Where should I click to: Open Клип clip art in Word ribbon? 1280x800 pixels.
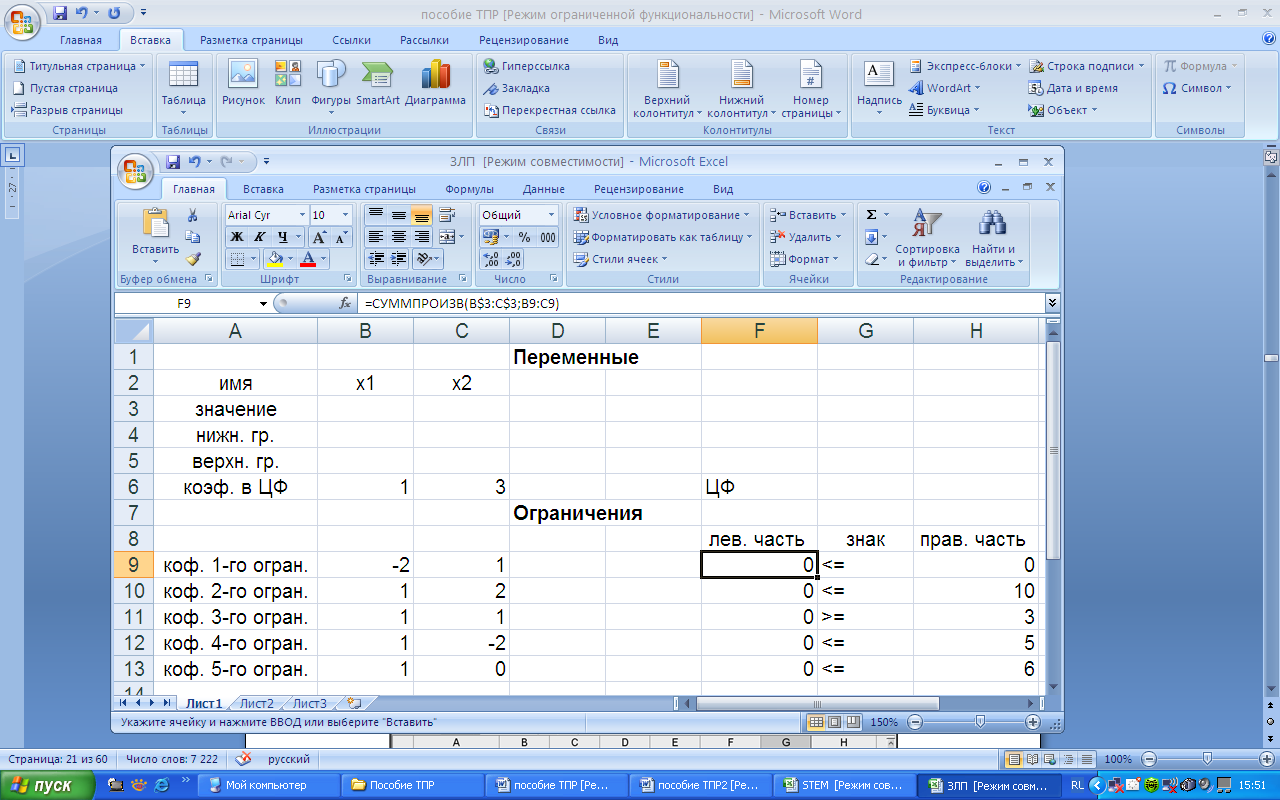coord(288,83)
